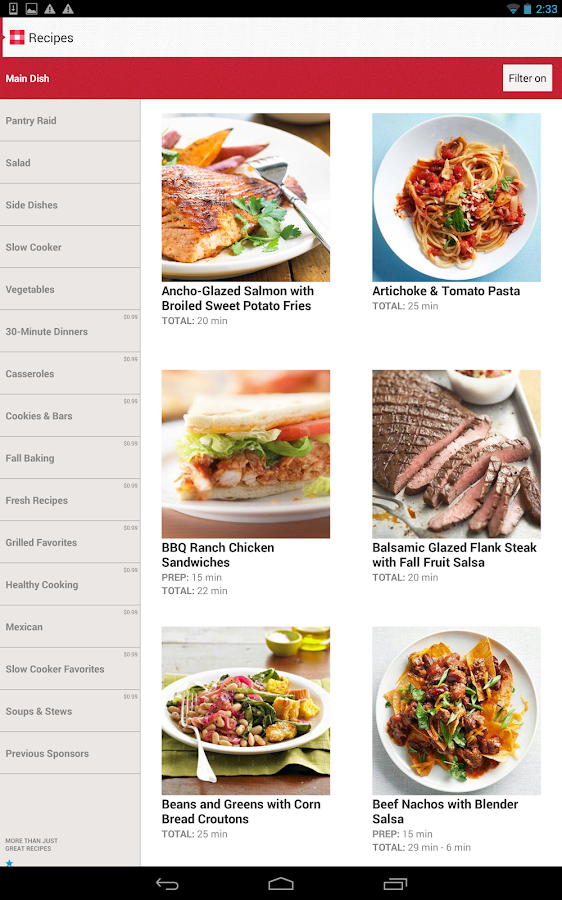The width and height of the screenshot is (562, 900).
Task: Toggle the Filter on button
Action: (527, 78)
